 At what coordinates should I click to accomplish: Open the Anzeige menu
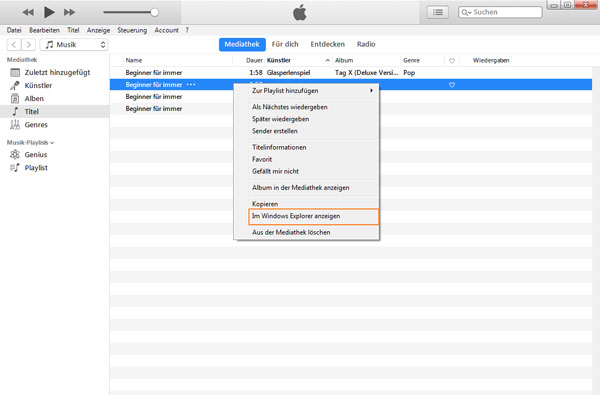pyautogui.click(x=98, y=30)
